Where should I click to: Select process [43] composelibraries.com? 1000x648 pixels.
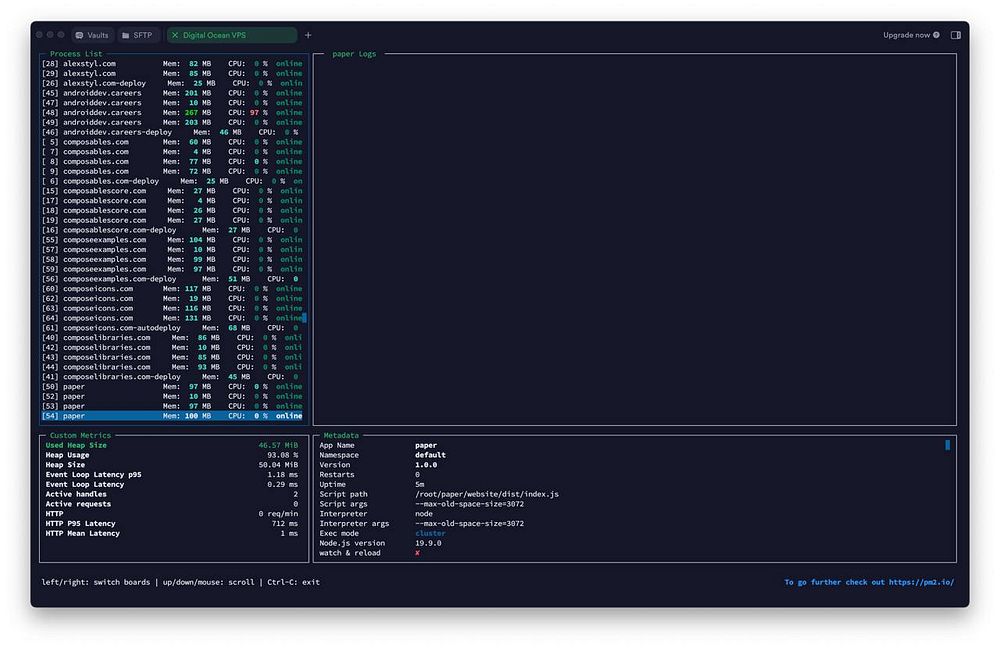point(172,357)
